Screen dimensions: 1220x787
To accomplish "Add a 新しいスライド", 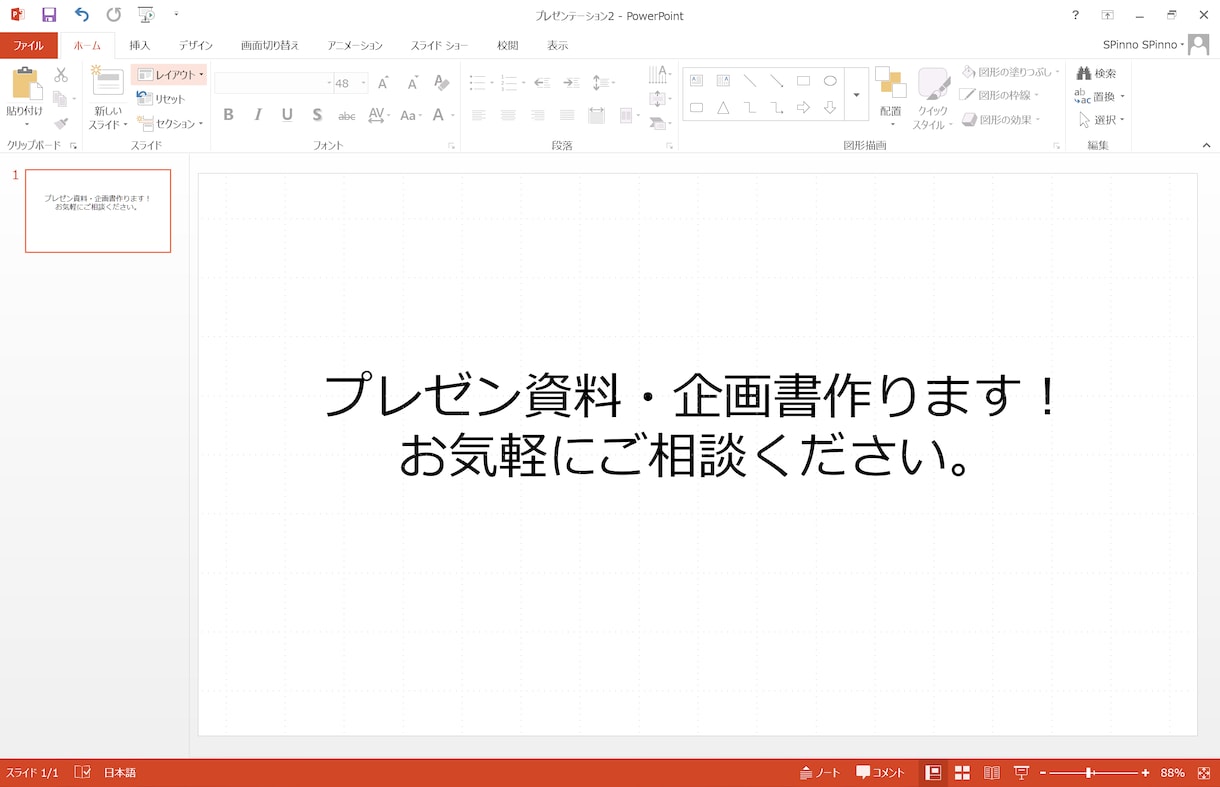I will [108, 98].
